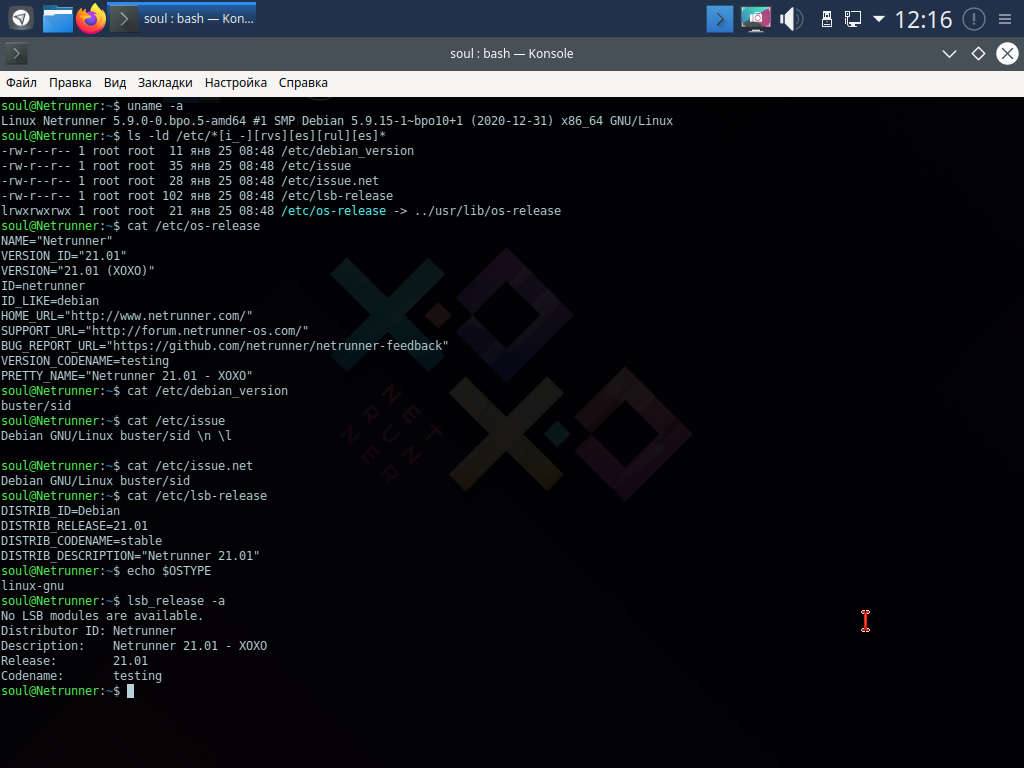Image resolution: width=1024 pixels, height=768 pixels.
Task: Click the "Codename: testing" line
Action: click(82, 677)
